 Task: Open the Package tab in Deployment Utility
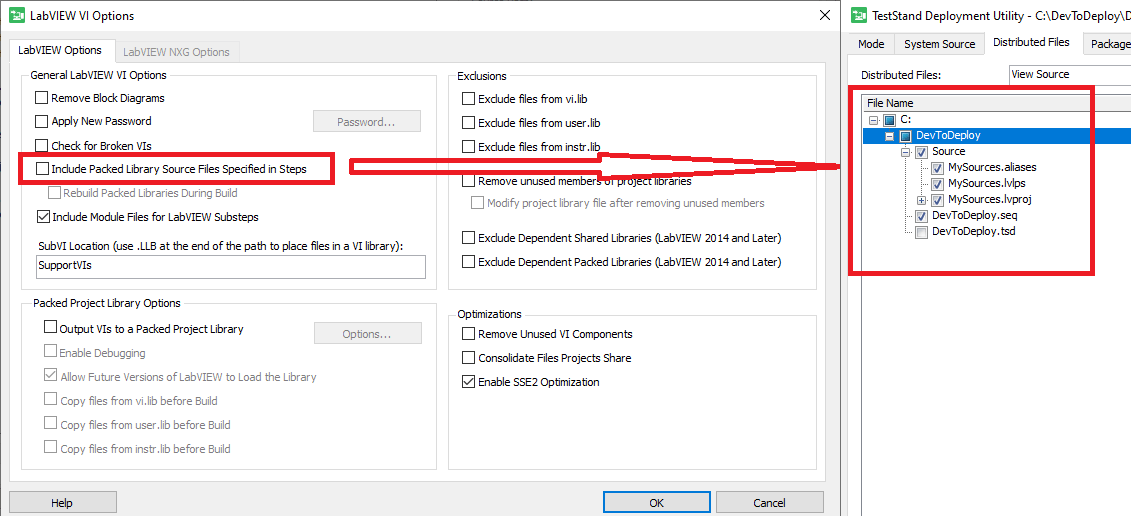pyautogui.click(x=1107, y=44)
